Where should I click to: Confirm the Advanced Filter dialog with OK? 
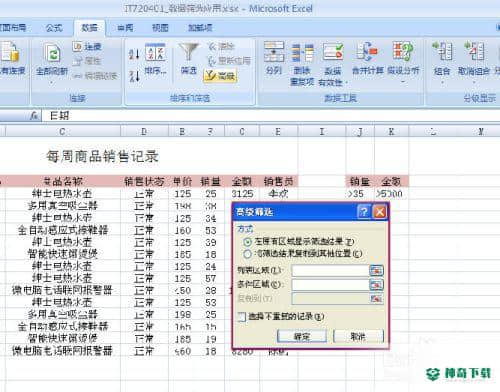302,336
